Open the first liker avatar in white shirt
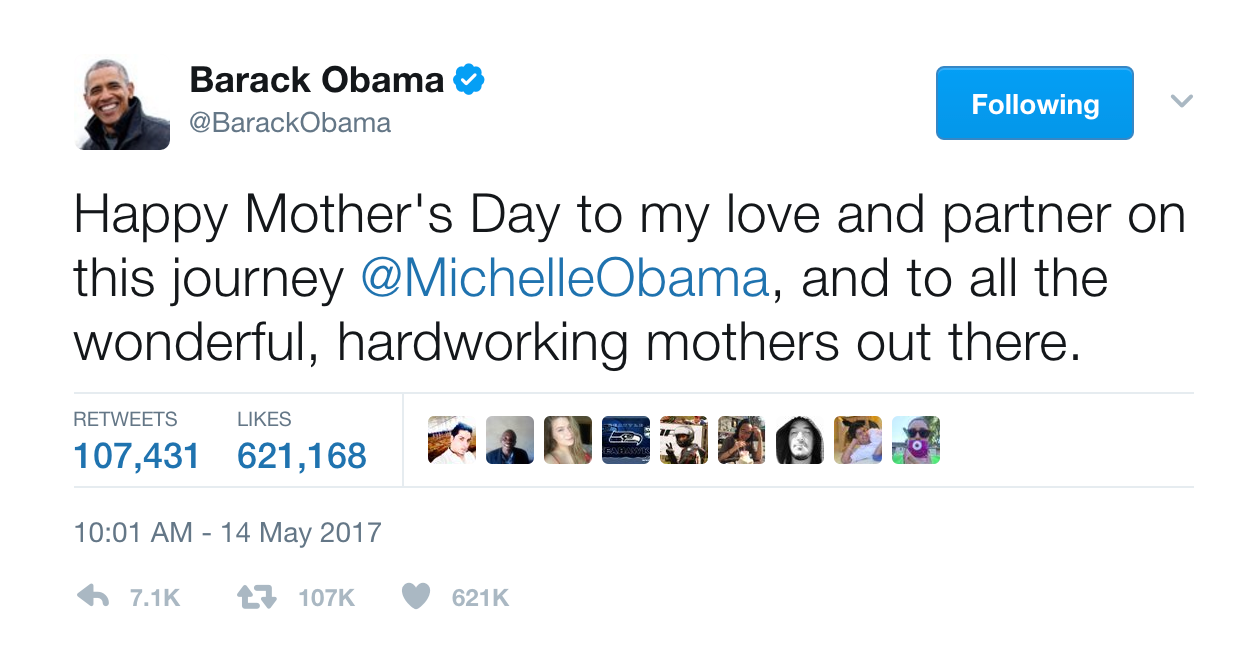1260x672 pixels. 452,440
